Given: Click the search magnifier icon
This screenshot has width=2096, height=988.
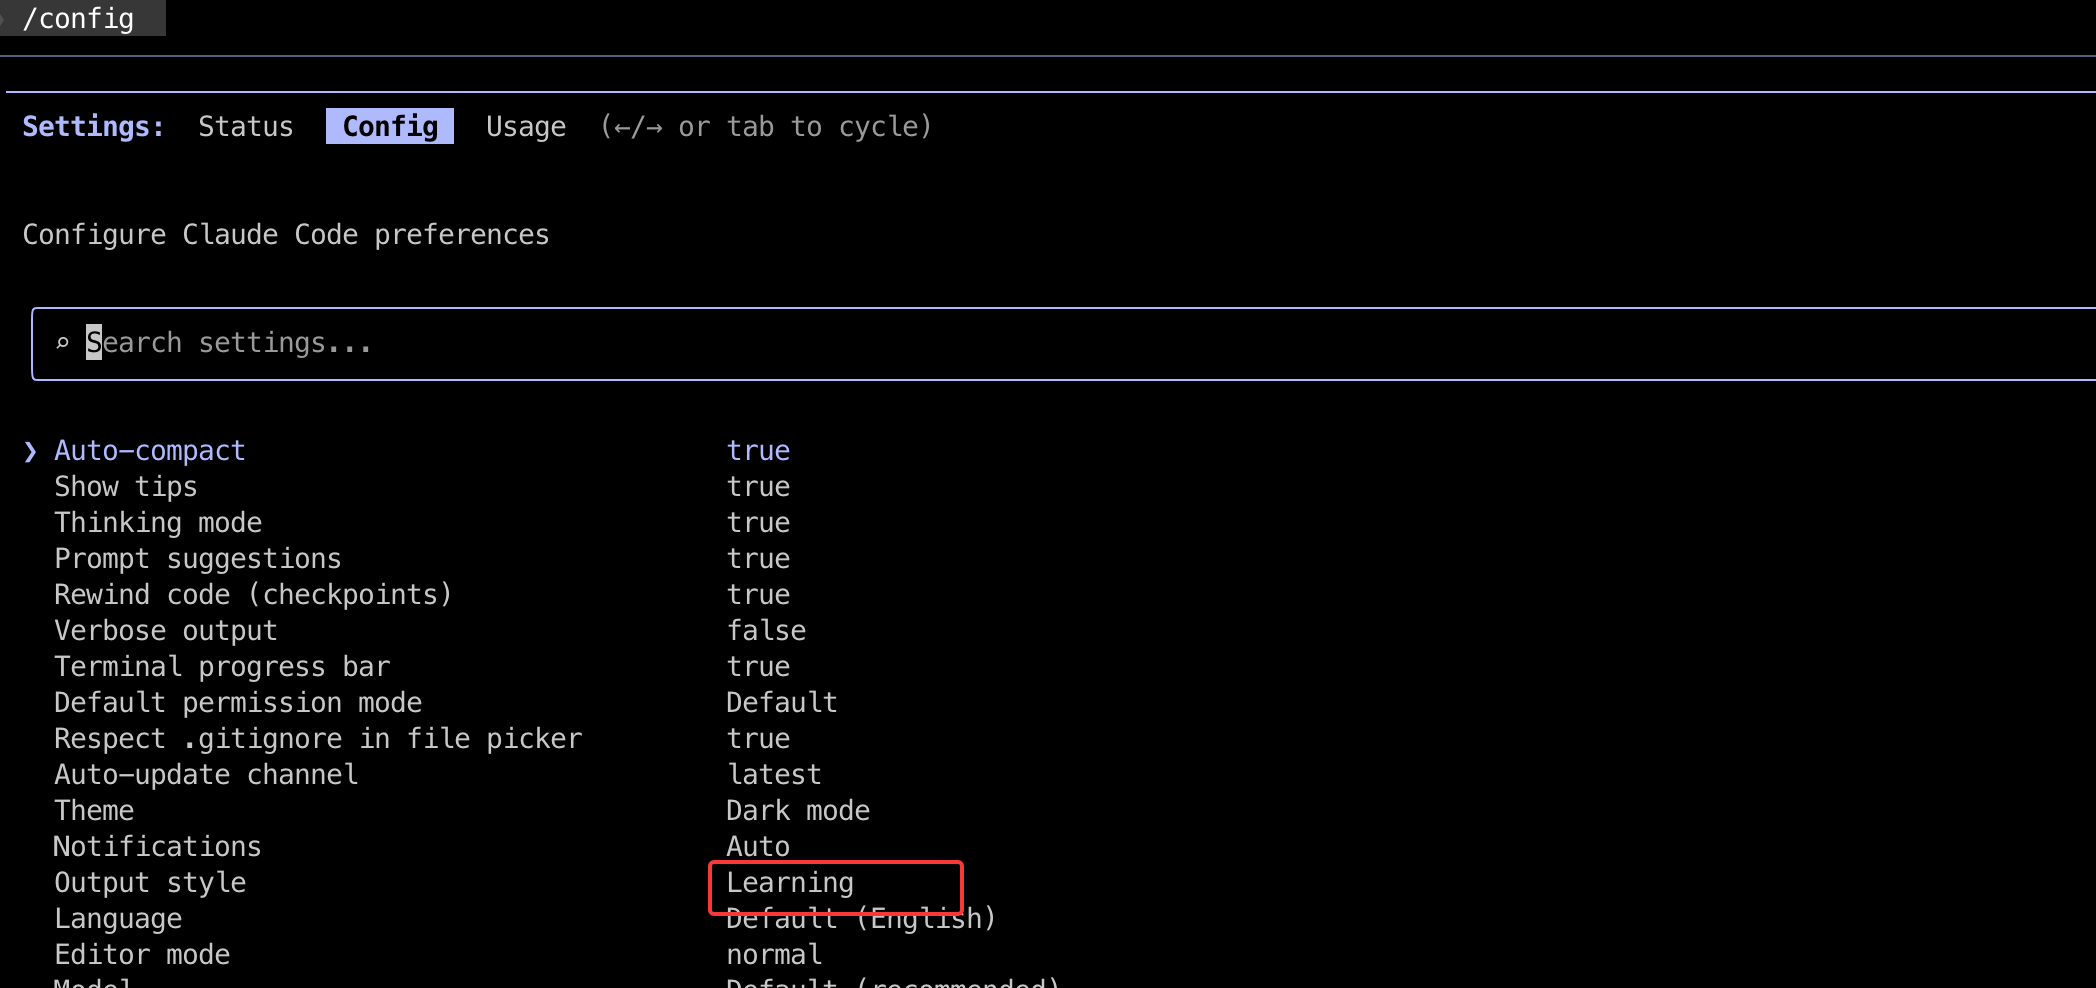Looking at the screenshot, I should tap(62, 343).
